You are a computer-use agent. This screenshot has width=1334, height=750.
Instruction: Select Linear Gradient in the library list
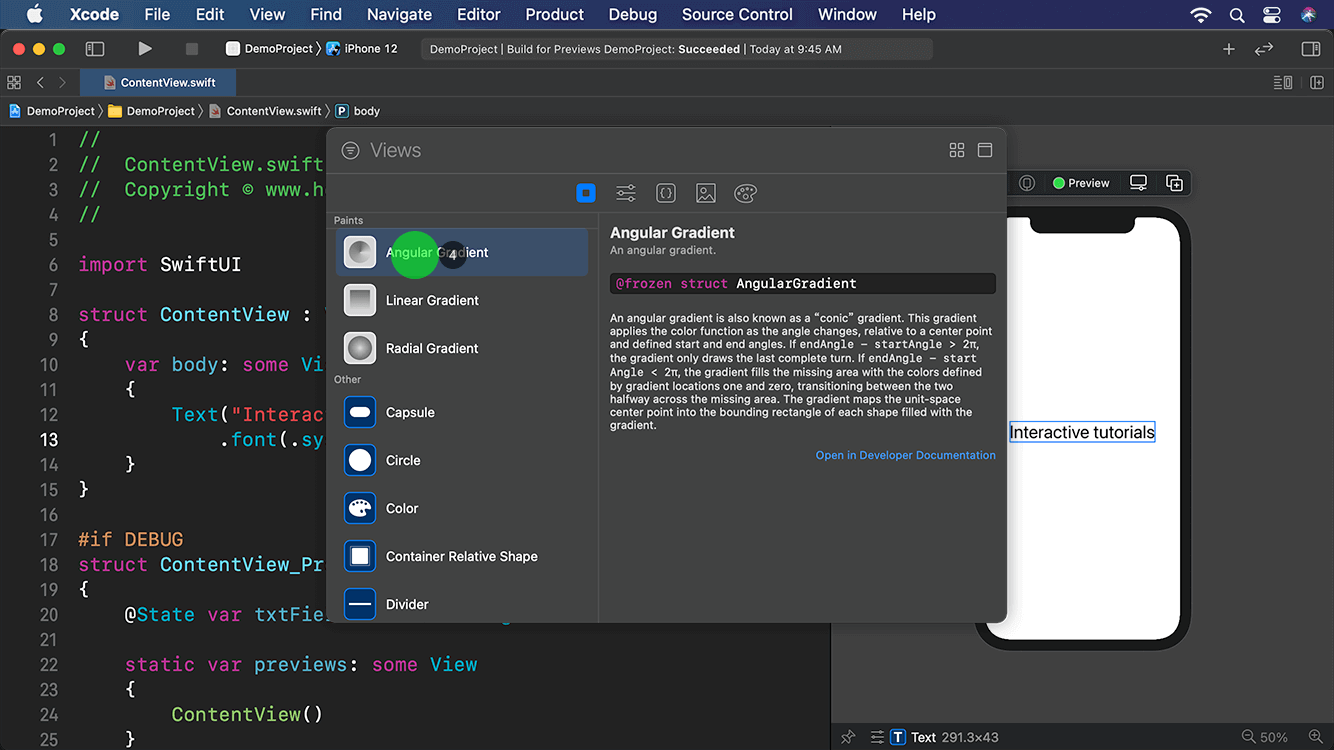[462, 300]
